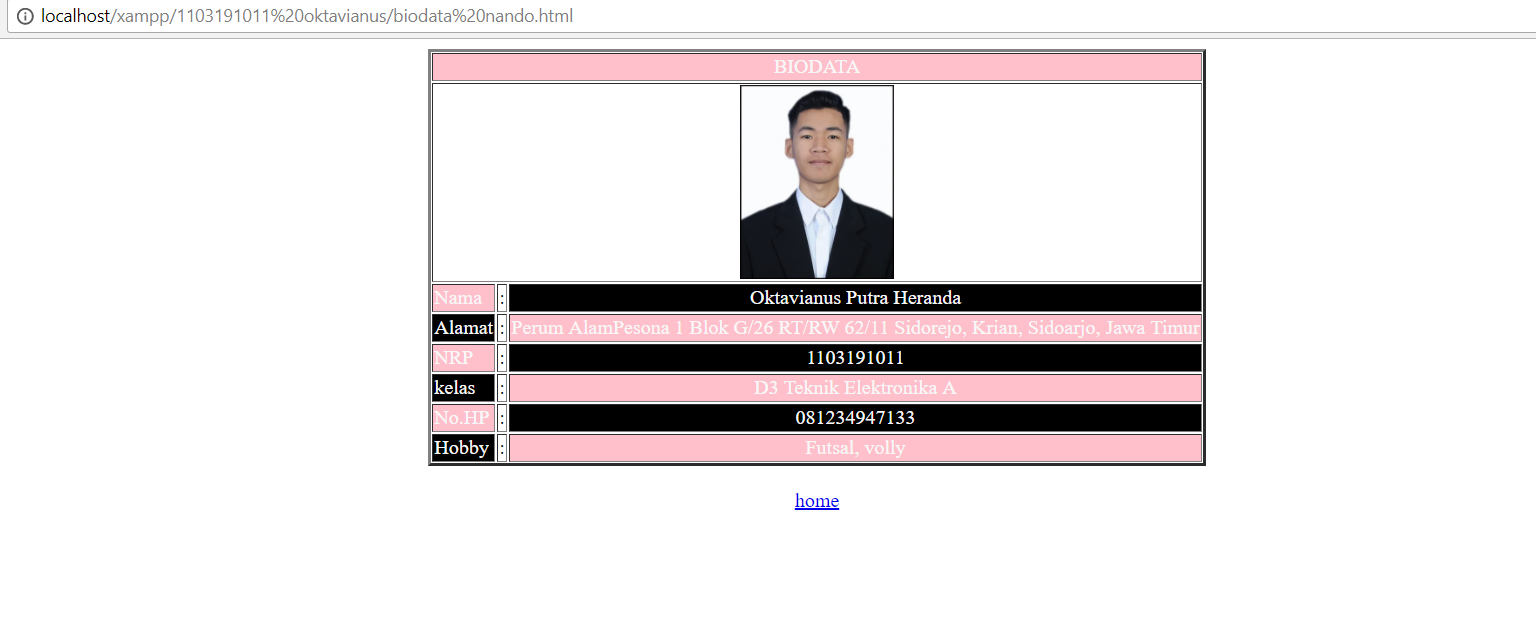Click the profile photo in biodata table

click(x=816, y=182)
